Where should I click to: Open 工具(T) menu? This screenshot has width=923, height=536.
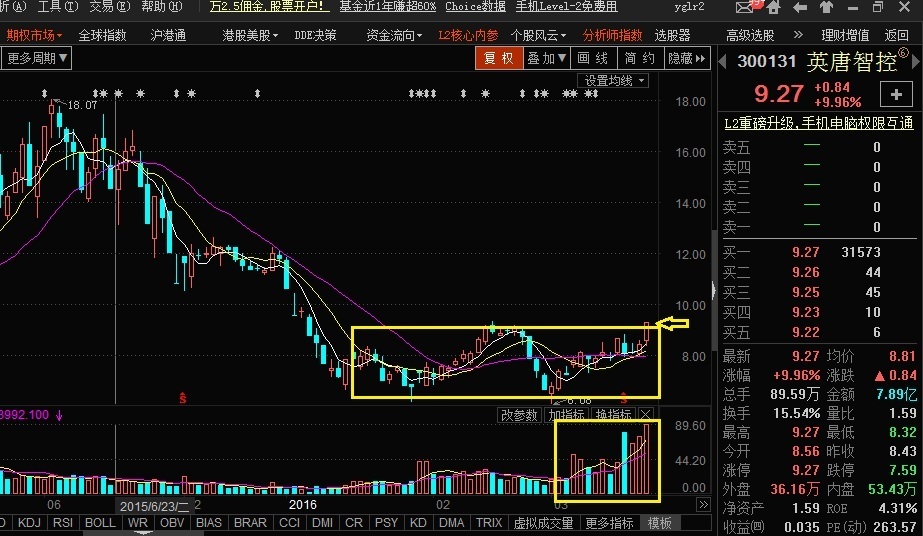pyautogui.click(x=58, y=6)
